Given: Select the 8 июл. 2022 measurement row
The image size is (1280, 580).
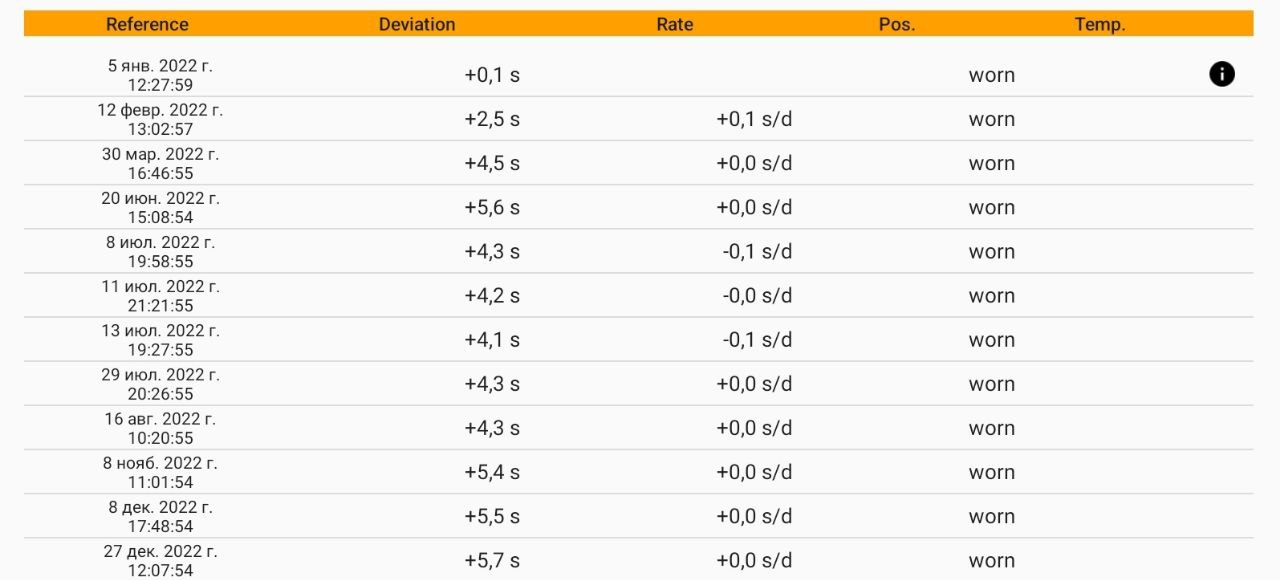Looking at the screenshot, I should click(160, 251).
